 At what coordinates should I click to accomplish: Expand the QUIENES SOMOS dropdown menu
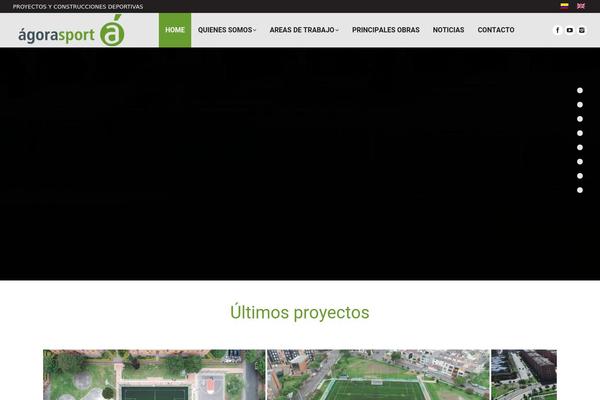[227, 30]
